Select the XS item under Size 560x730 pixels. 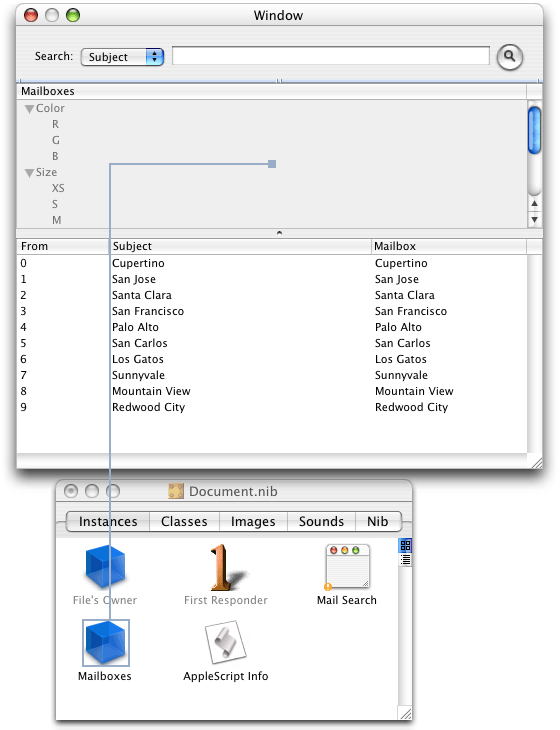(x=58, y=188)
